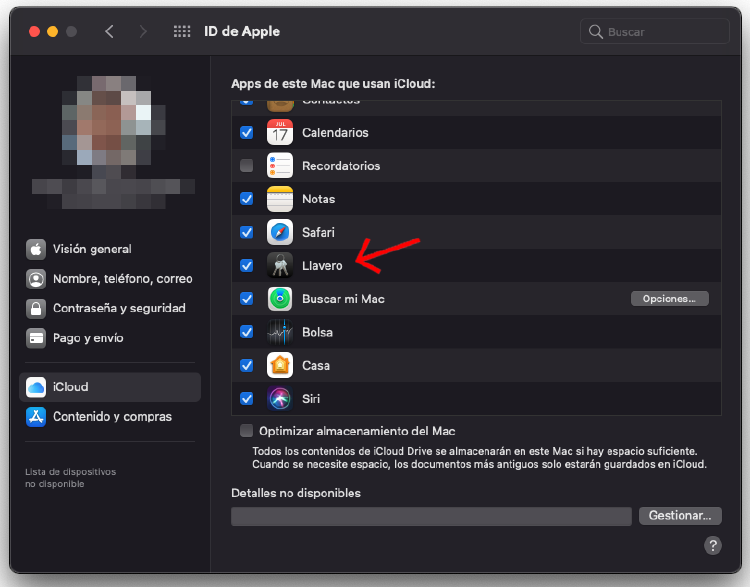
Task: Click the Casa home icon
Action: 280,365
